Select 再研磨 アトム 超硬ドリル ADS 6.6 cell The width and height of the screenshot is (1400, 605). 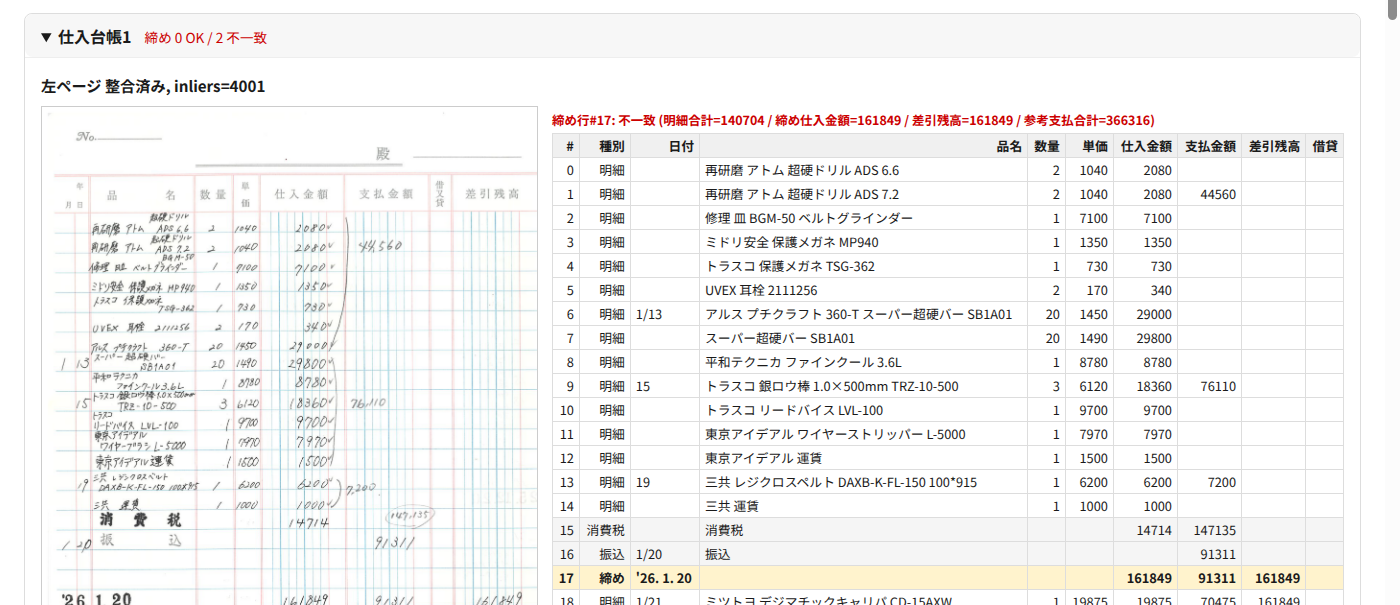(x=864, y=170)
